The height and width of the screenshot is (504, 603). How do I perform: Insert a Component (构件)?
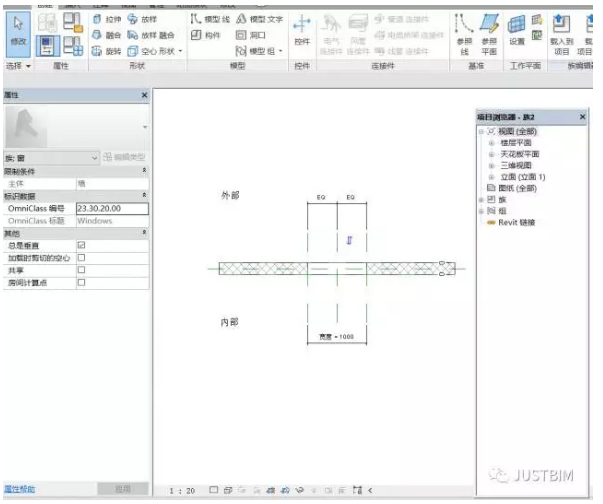click(x=206, y=35)
